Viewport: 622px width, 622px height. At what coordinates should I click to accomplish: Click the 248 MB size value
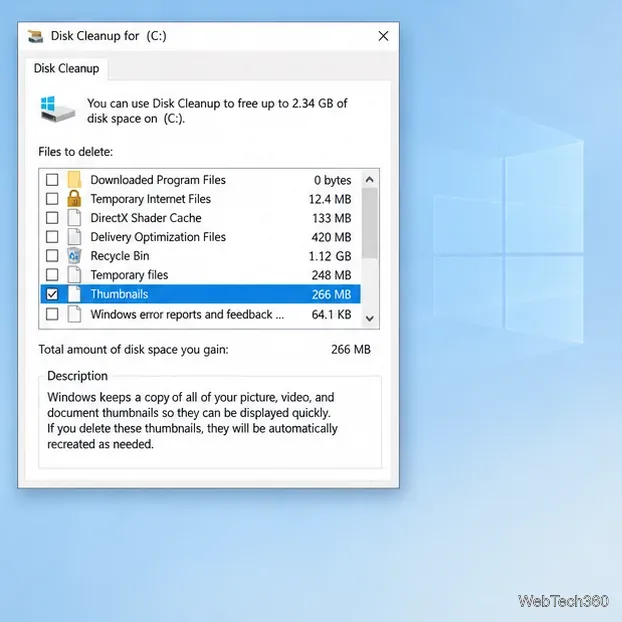(331, 275)
